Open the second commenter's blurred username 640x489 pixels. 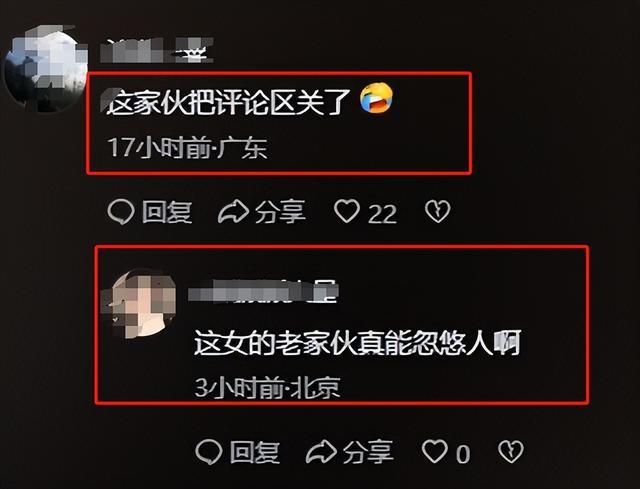click(x=263, y=291)
